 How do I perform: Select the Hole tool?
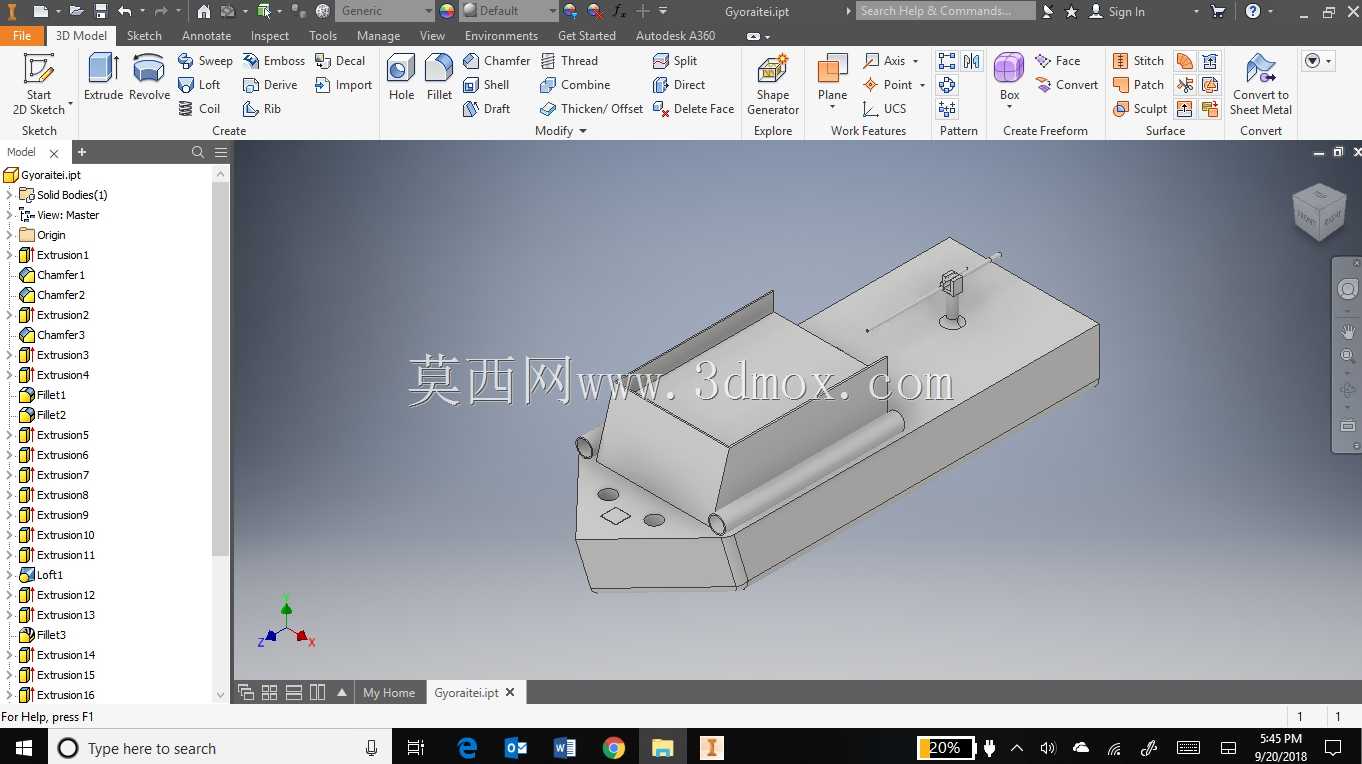tap(401, 78)
